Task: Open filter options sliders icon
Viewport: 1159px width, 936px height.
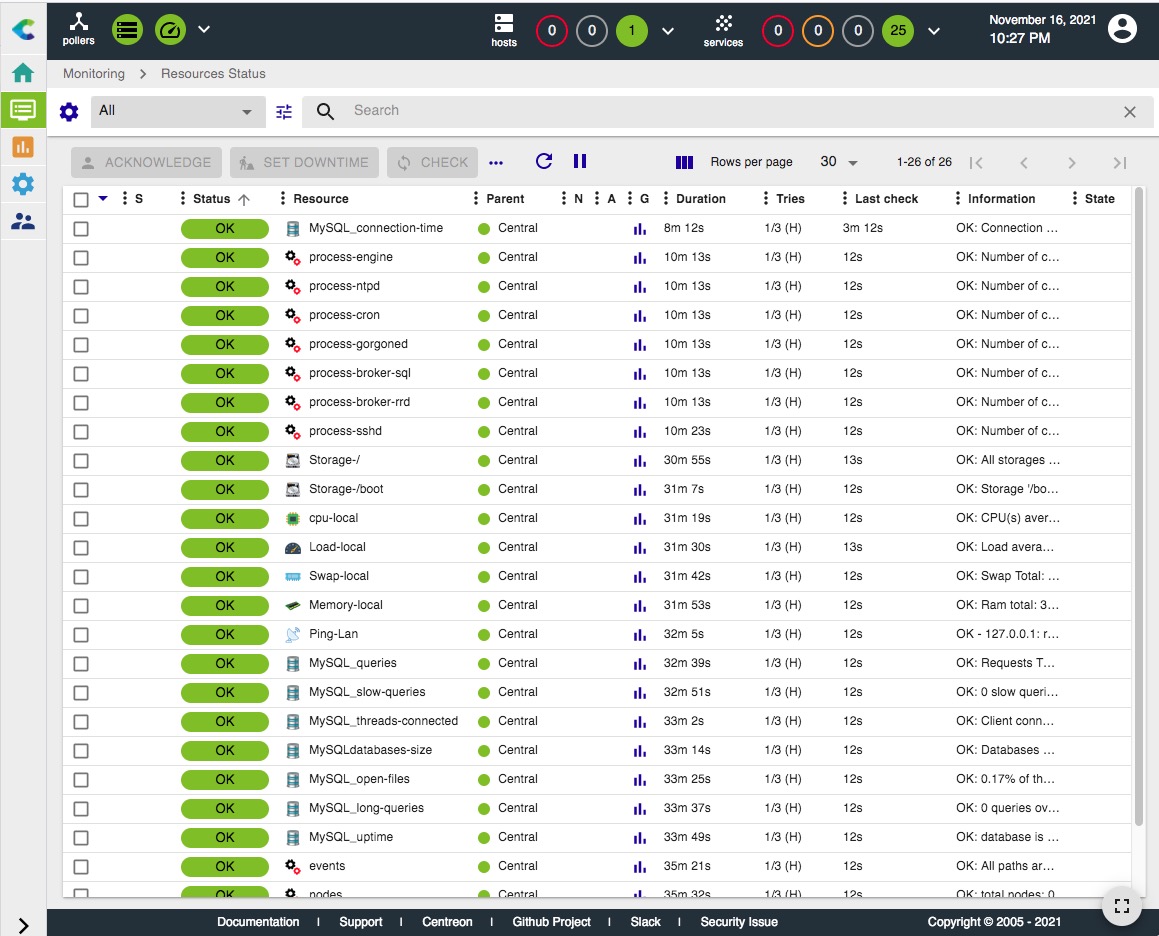Action: click(x=284, y=112)
